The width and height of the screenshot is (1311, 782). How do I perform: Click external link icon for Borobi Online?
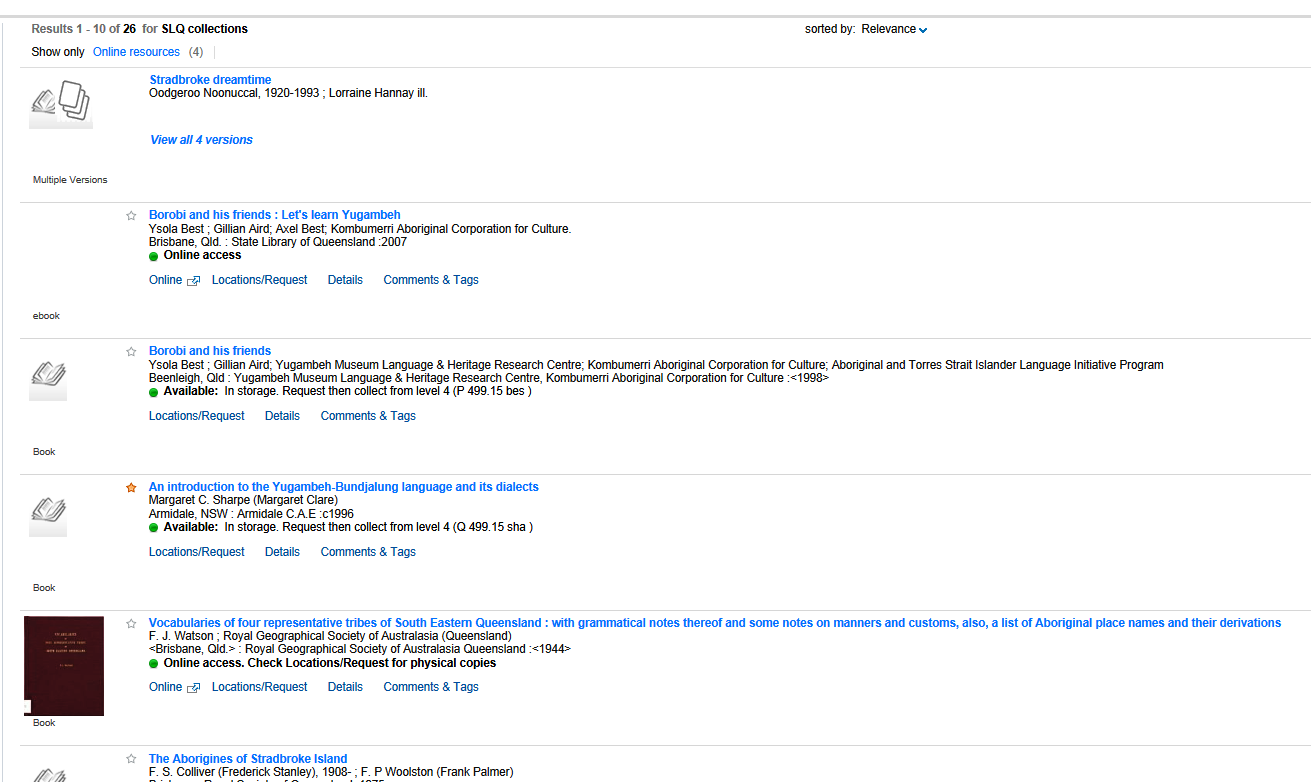pyautogui.click(x=194, y=281)
